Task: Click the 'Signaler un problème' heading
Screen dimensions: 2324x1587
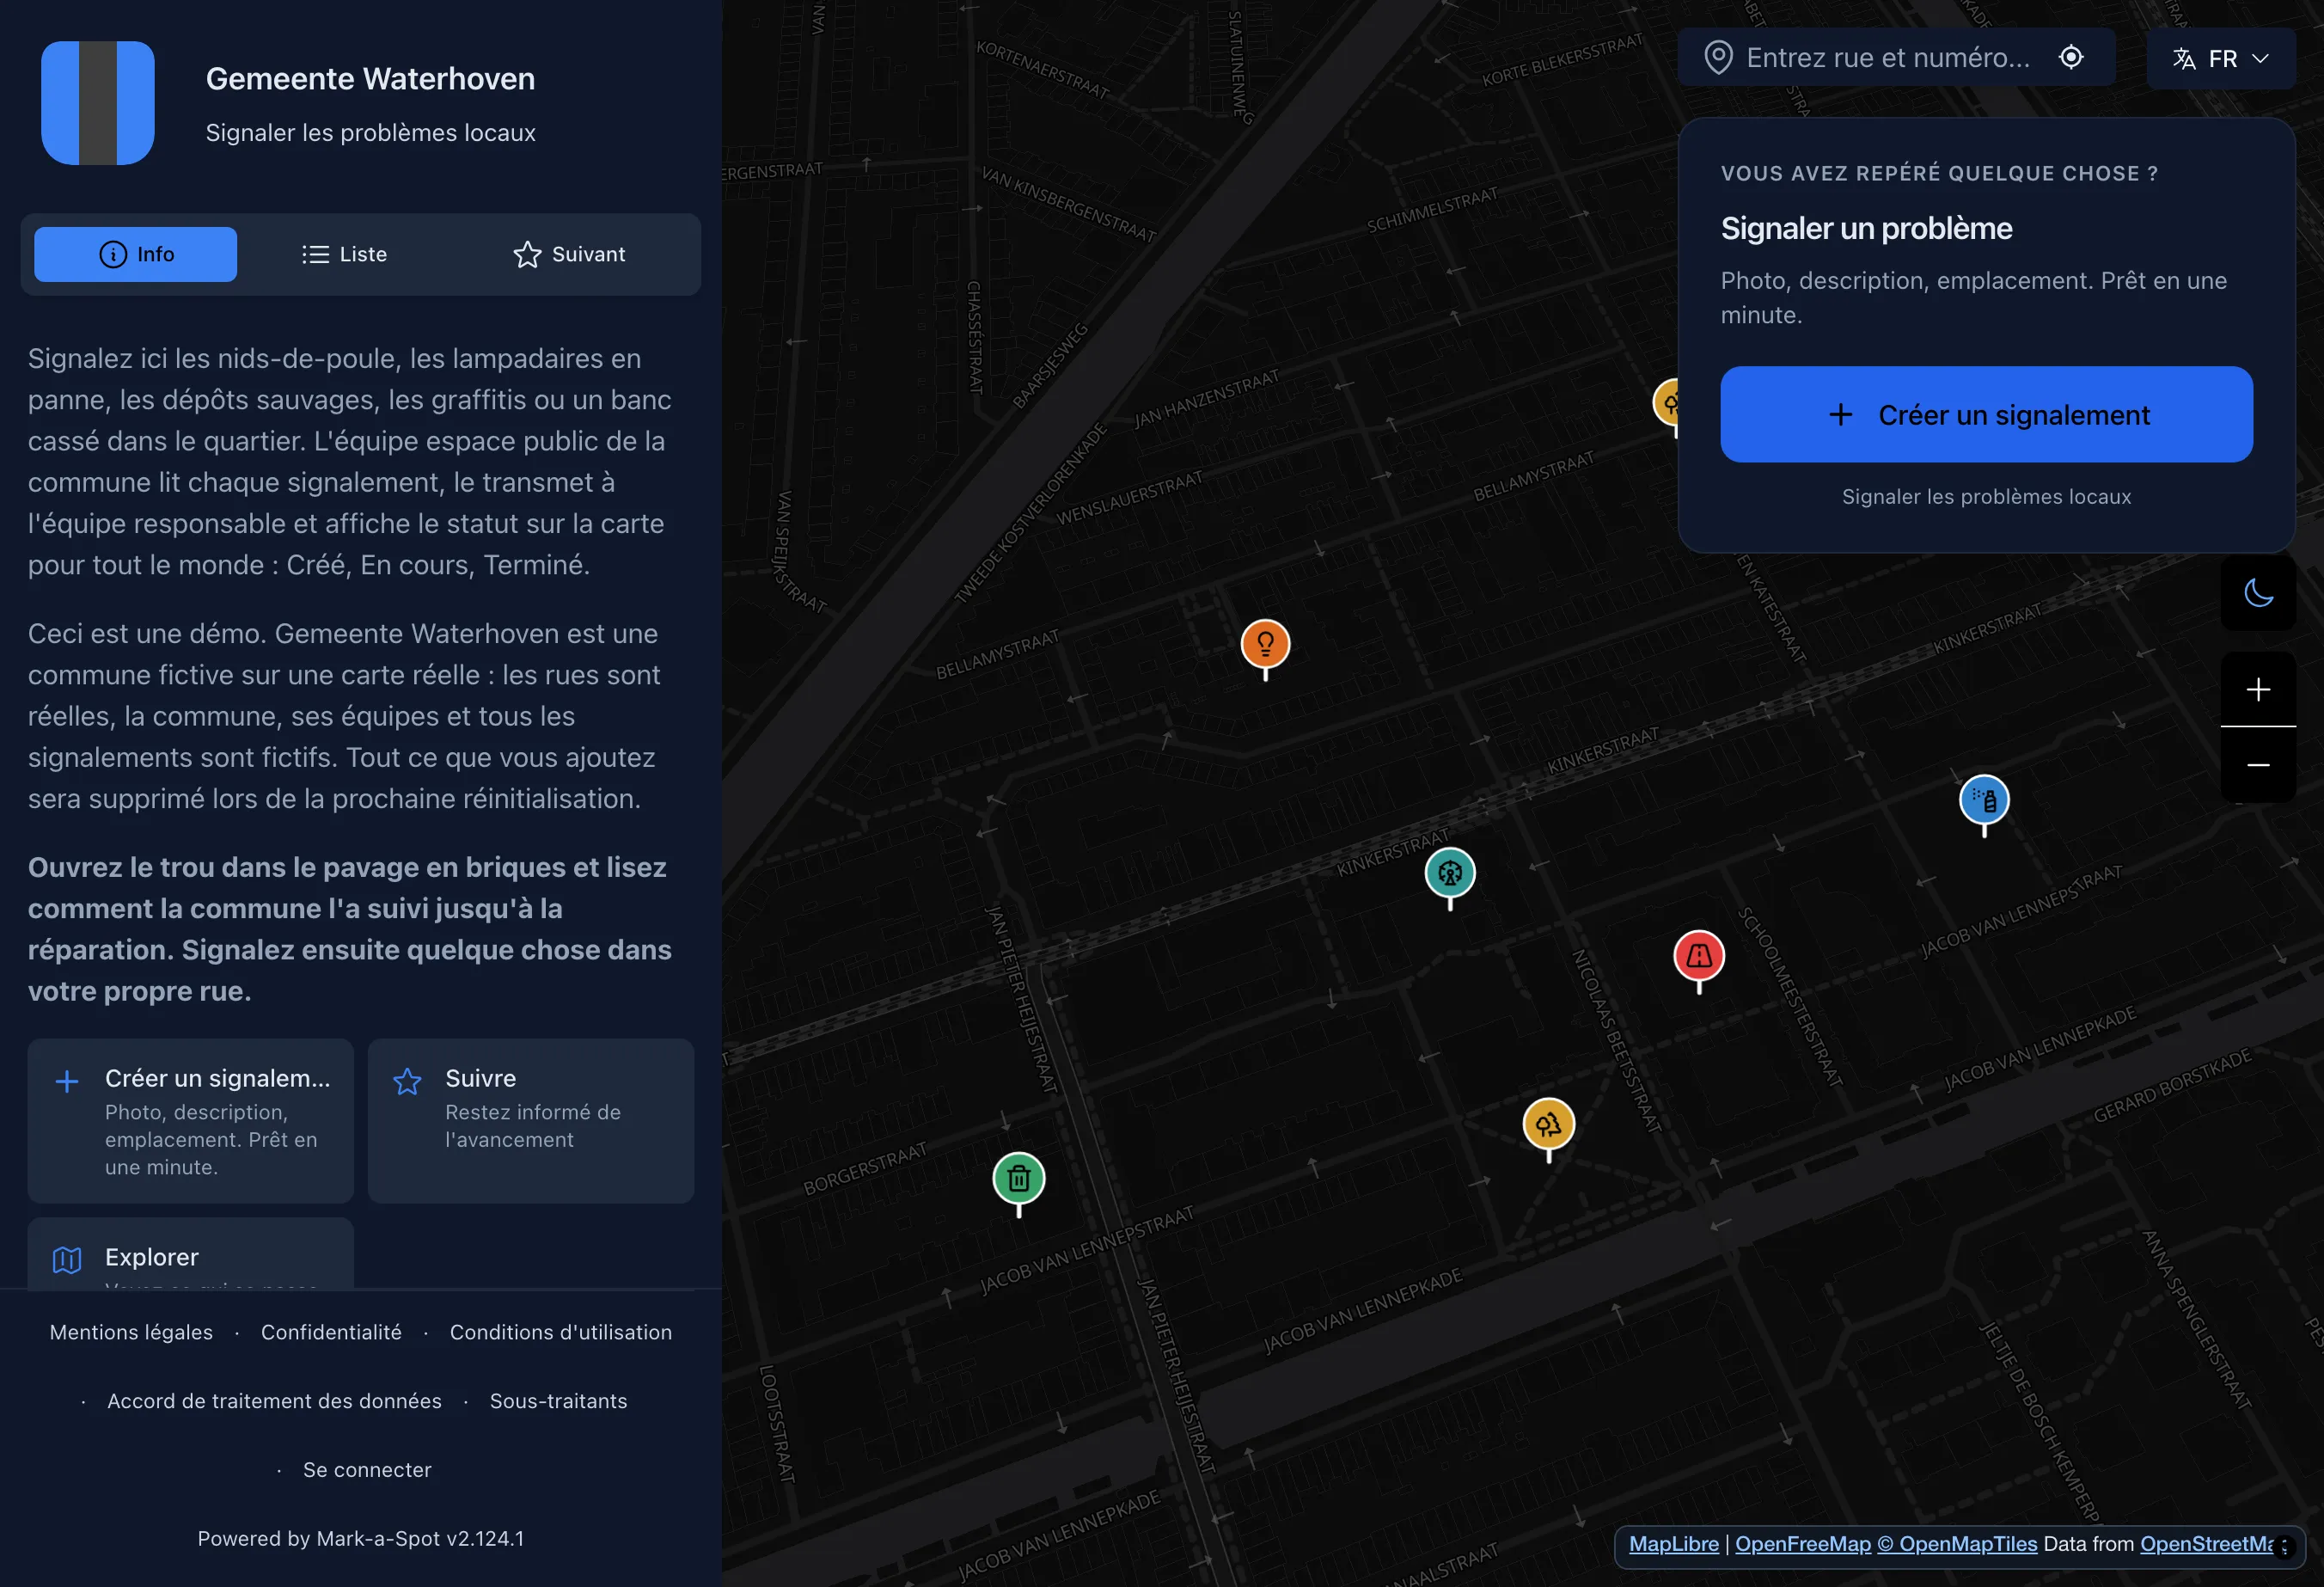Action: (x=1866, y=229)
